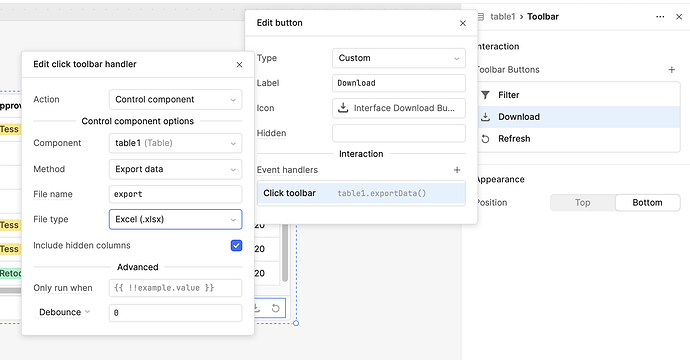Click the Toolbar breadcrumb title text
Viewport: 690px width, 360px height.
[543, 17]
